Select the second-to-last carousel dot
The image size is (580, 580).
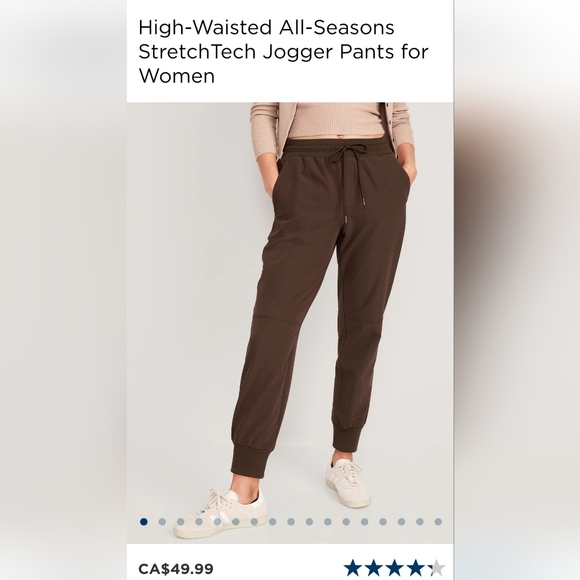[419, 522]
